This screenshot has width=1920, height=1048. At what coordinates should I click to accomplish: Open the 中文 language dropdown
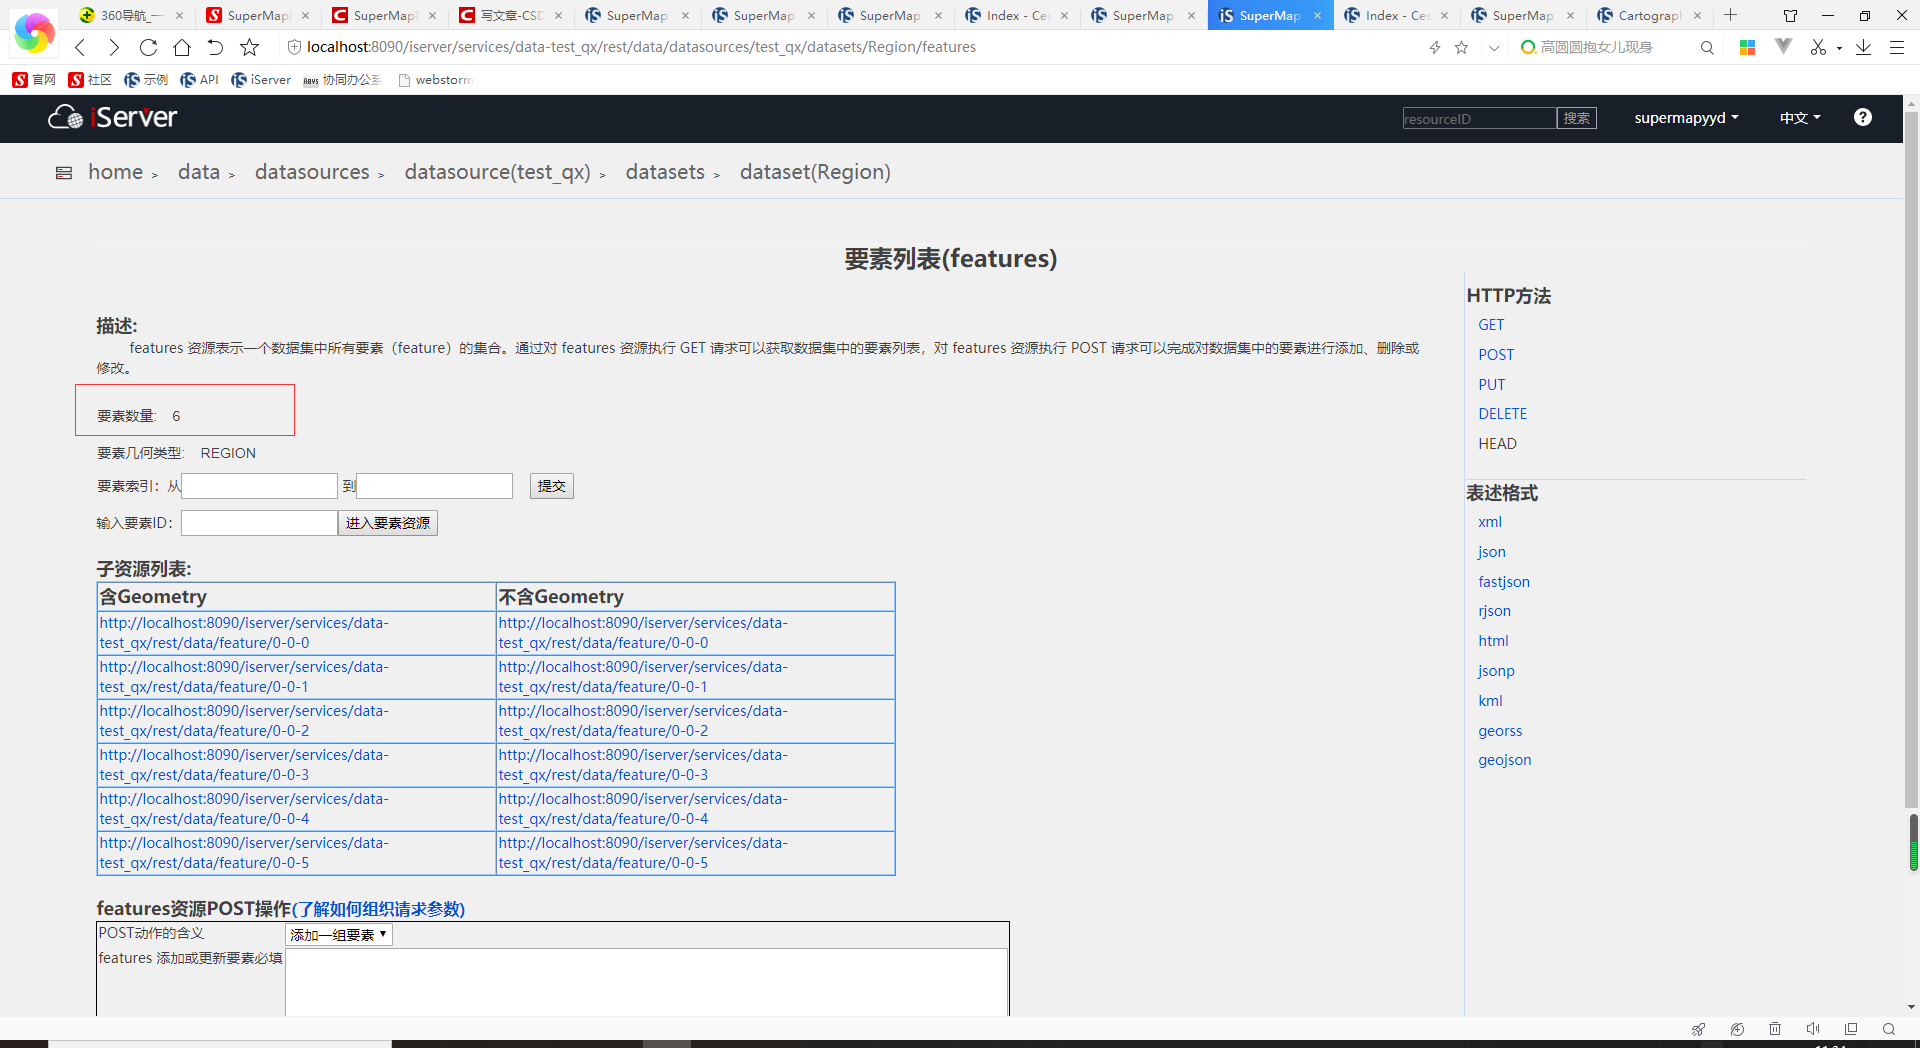[x=1797, y=117]
